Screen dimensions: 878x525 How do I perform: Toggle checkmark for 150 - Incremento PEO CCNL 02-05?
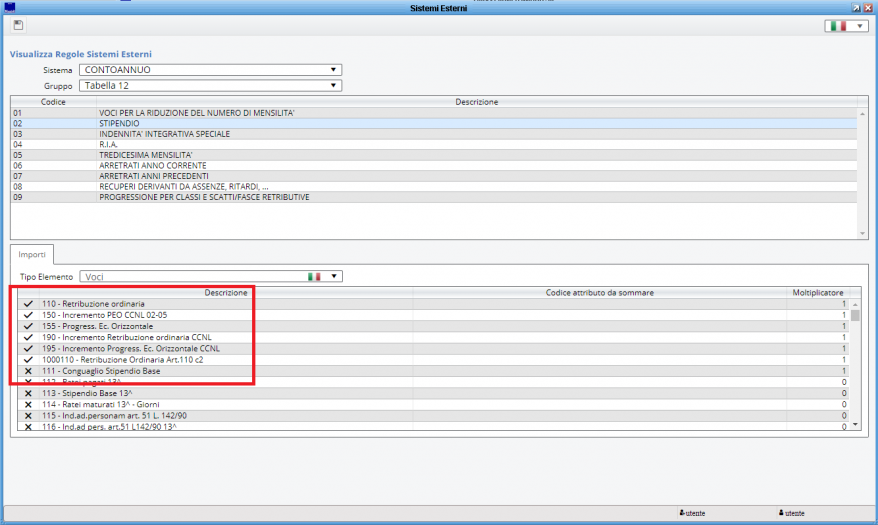coord(28,315)
